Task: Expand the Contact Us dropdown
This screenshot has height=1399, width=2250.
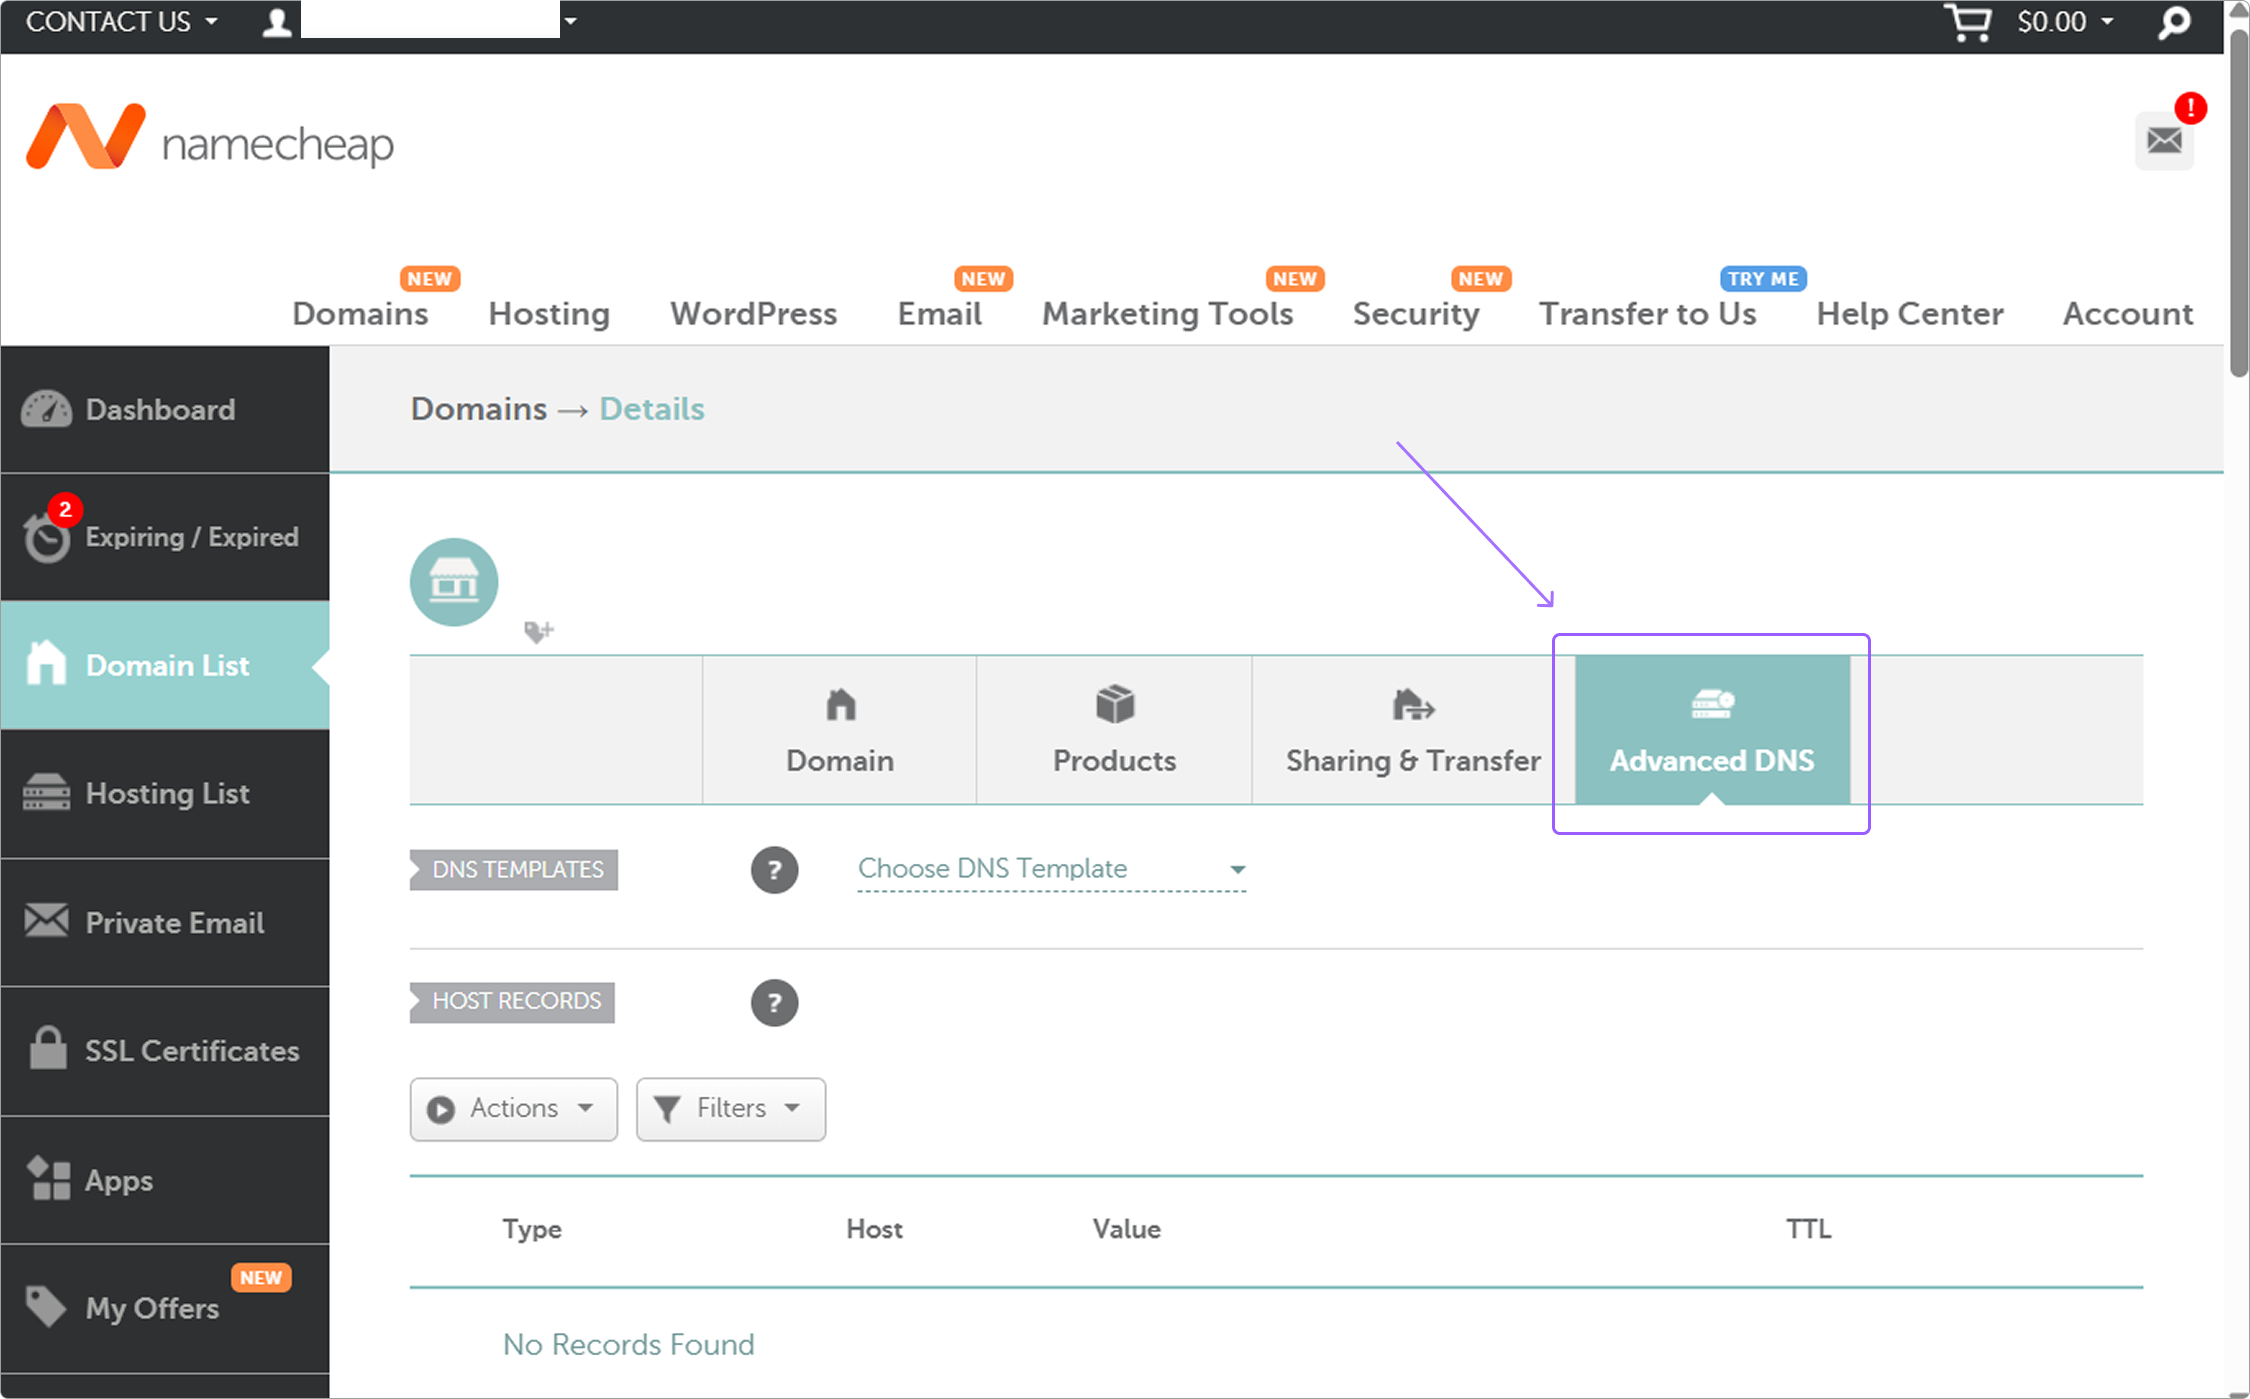Action: 121,22
